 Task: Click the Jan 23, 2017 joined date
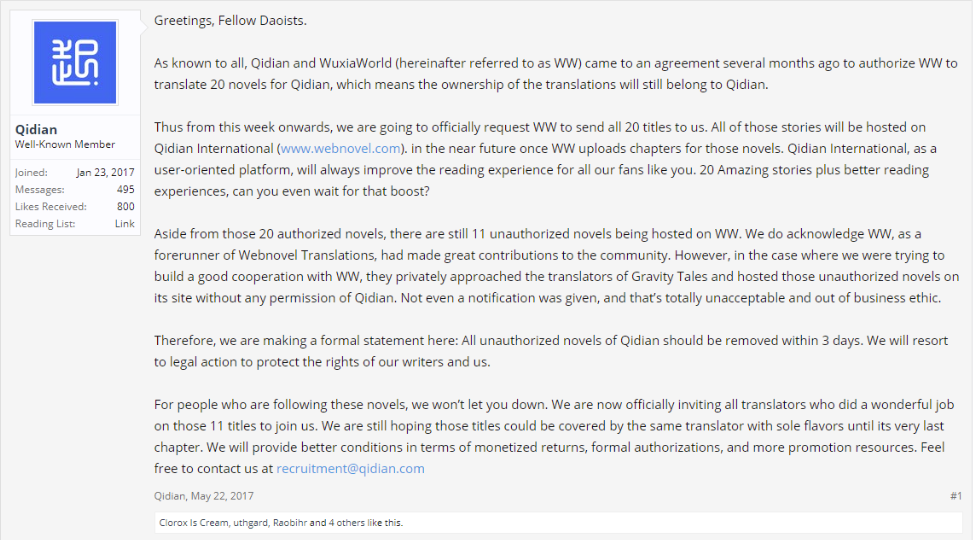105,172
